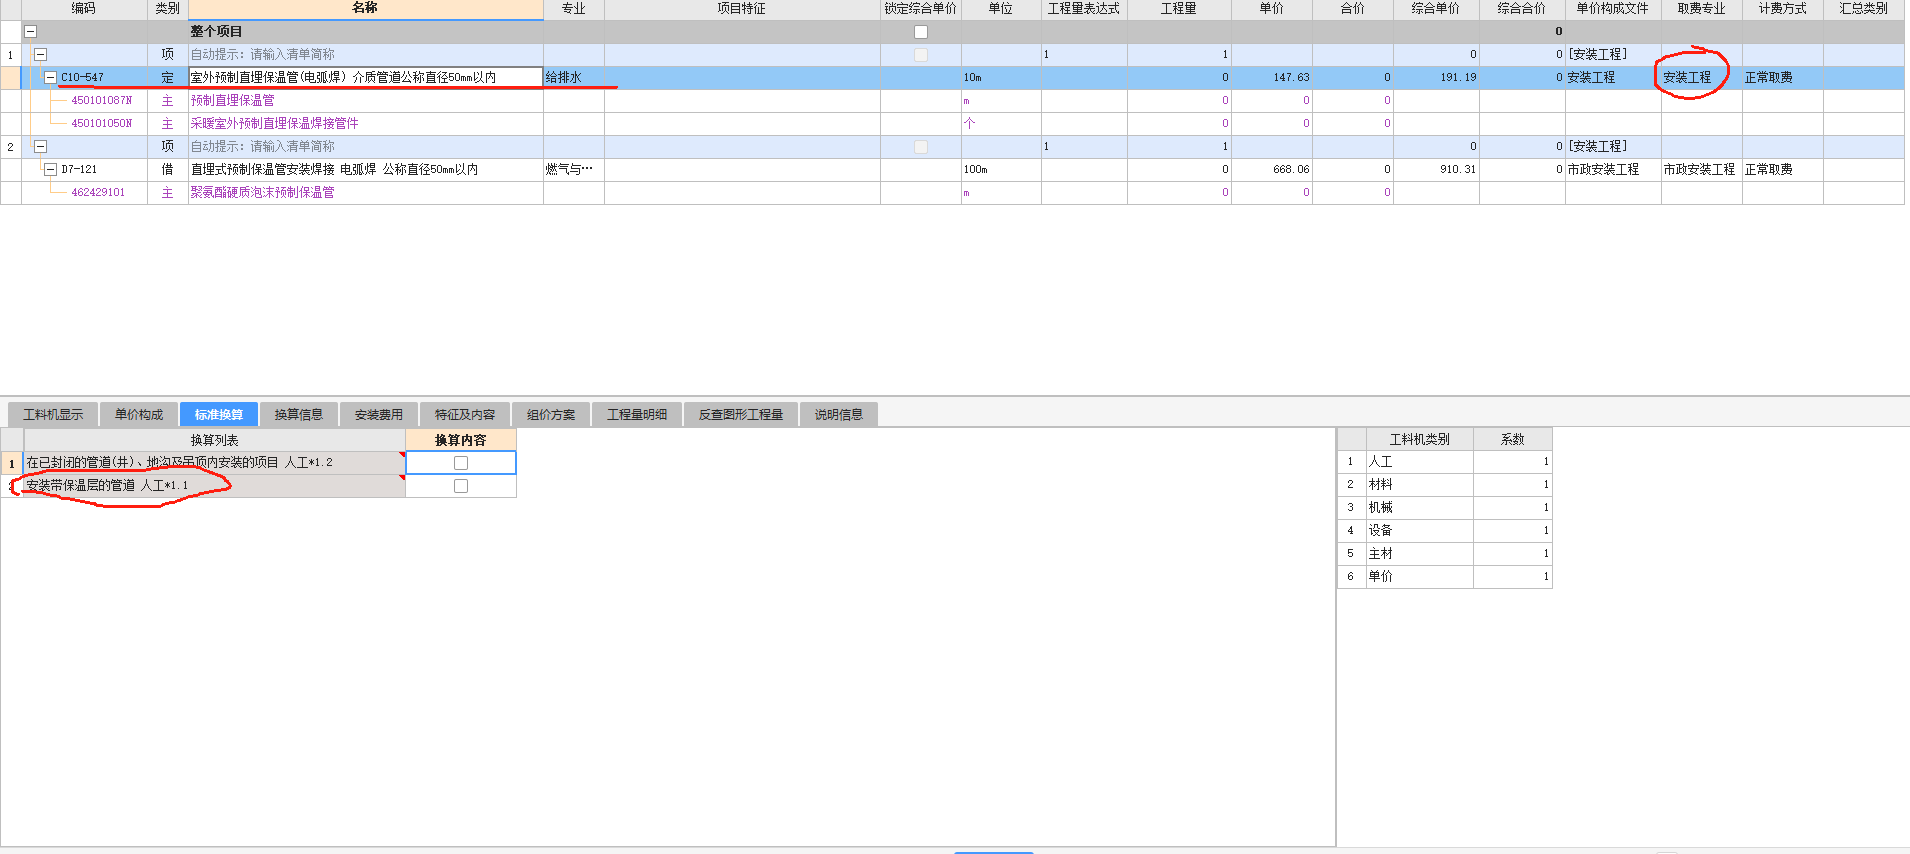Select material code 462429101
This screenshot has height=854, width=1910.
pos(98,193)
